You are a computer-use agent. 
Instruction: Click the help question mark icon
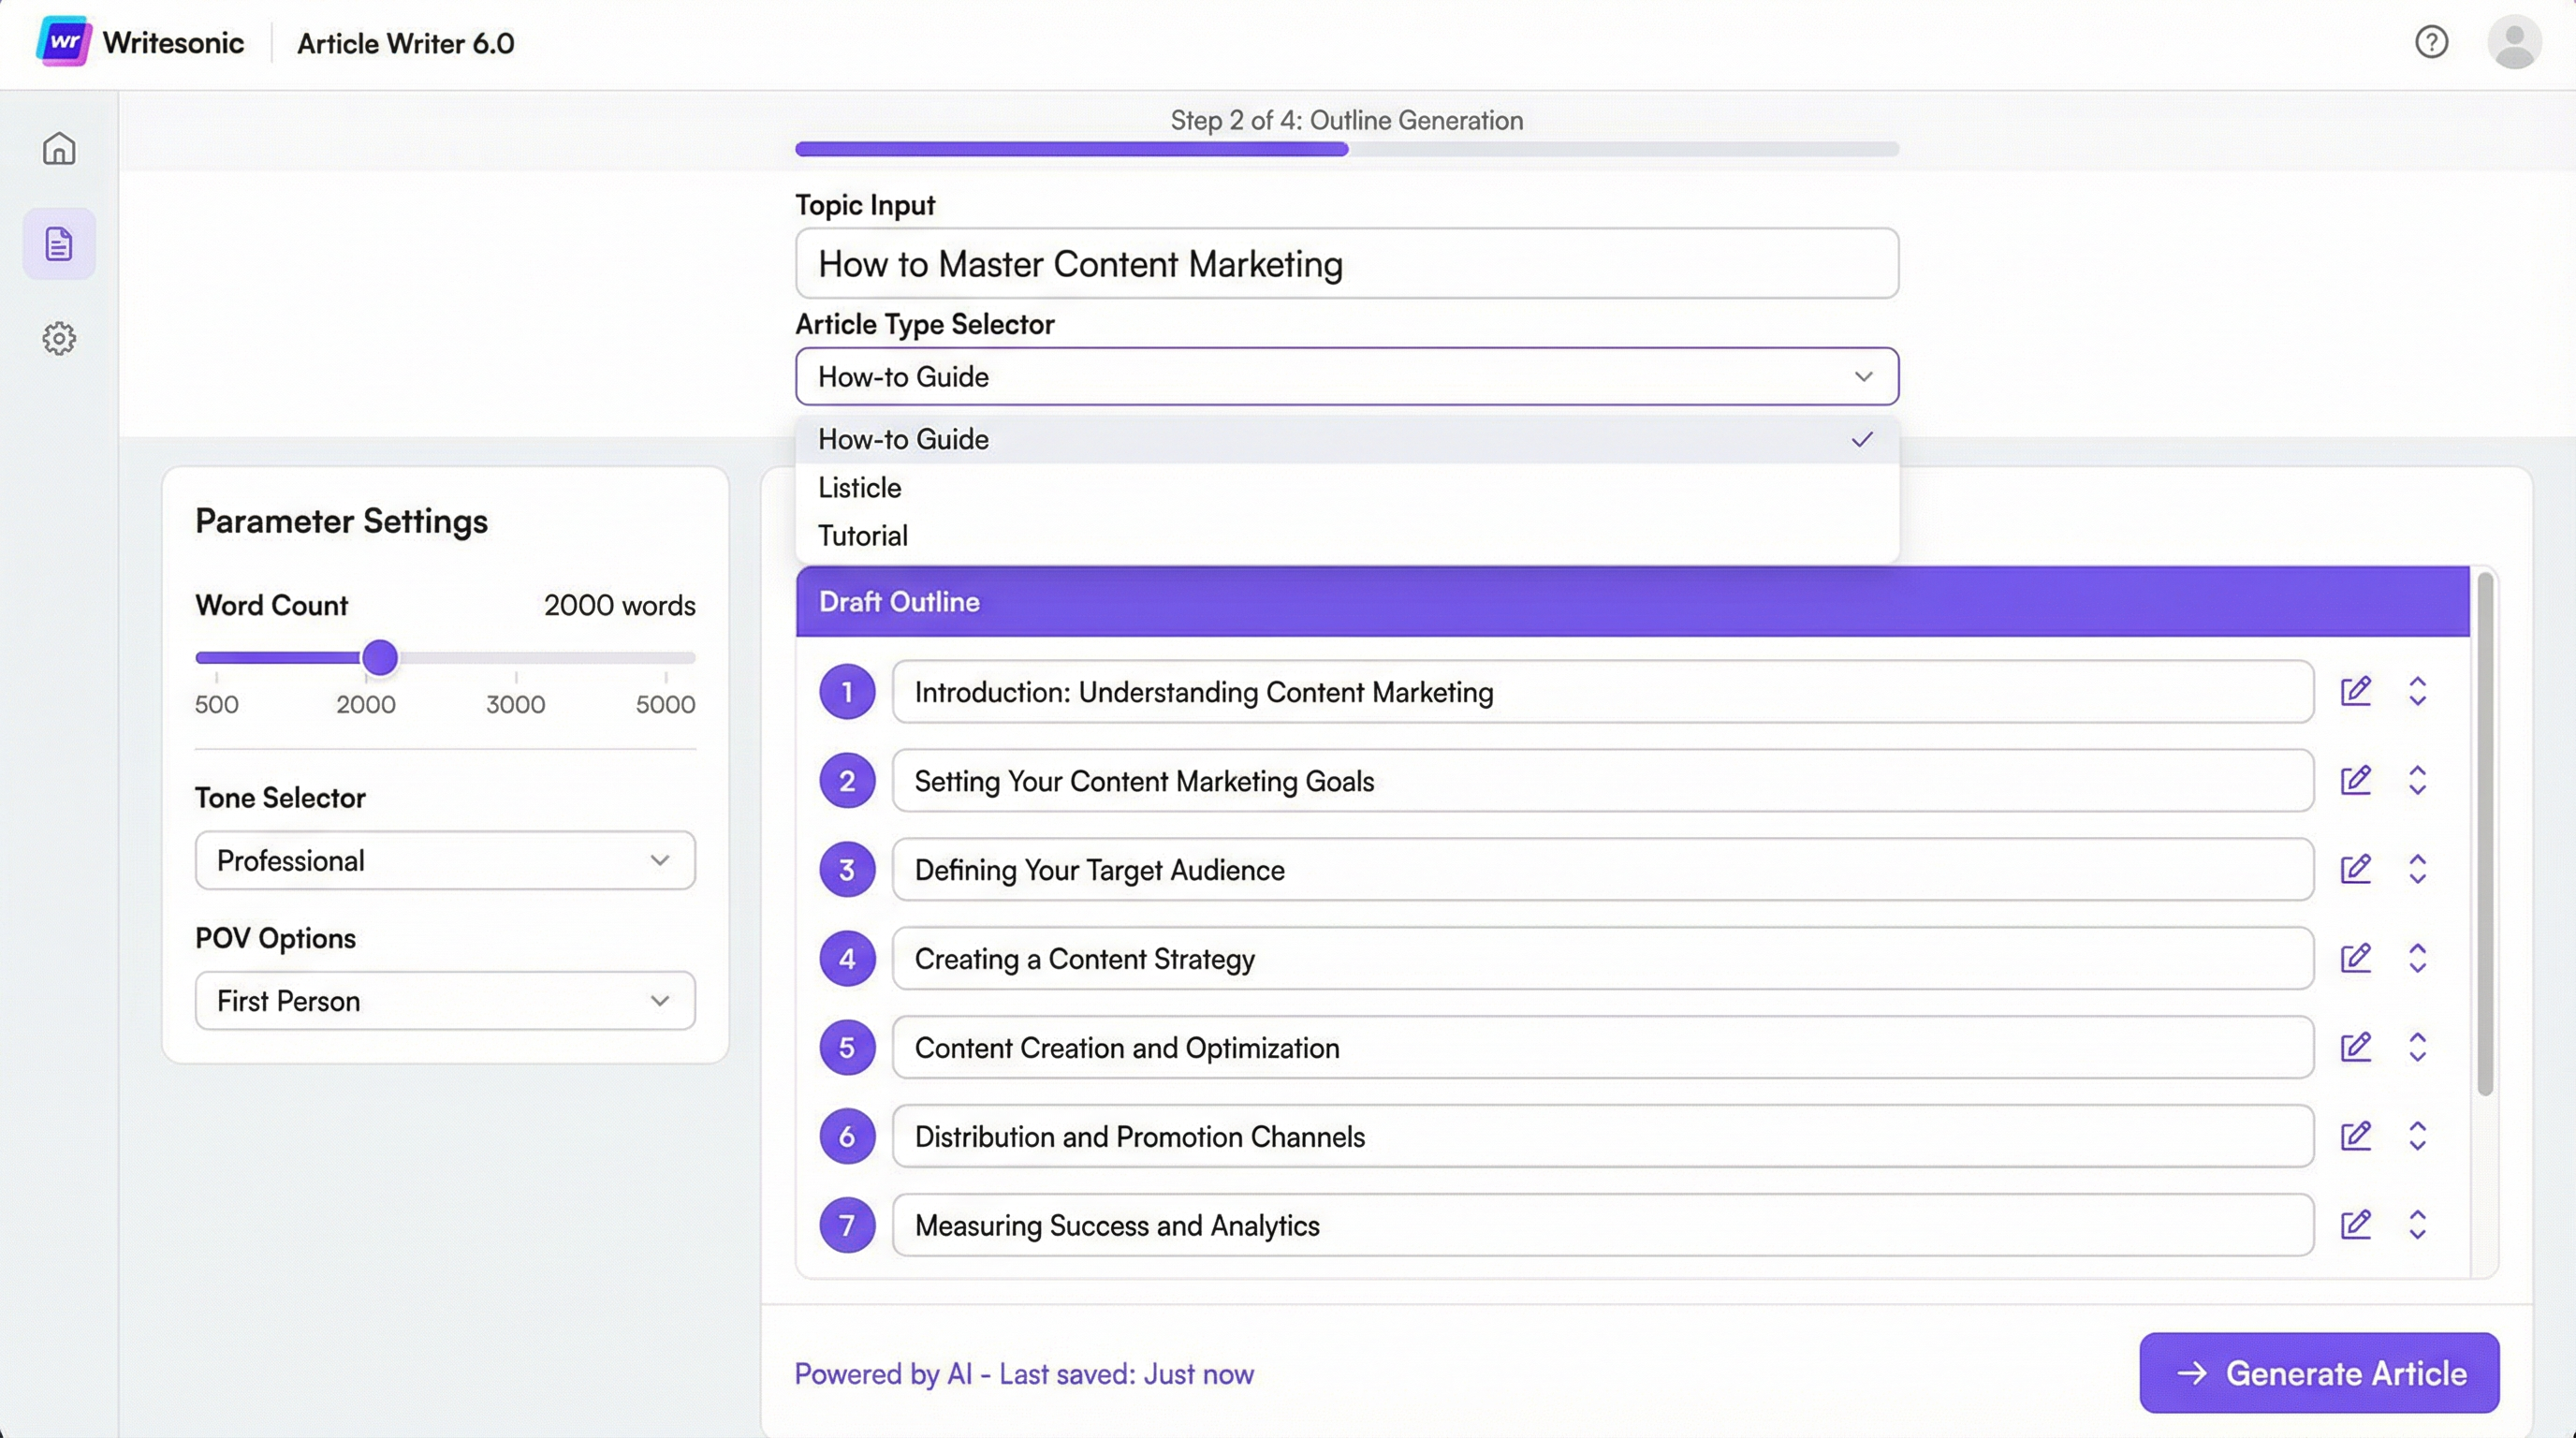(2432, 42)
